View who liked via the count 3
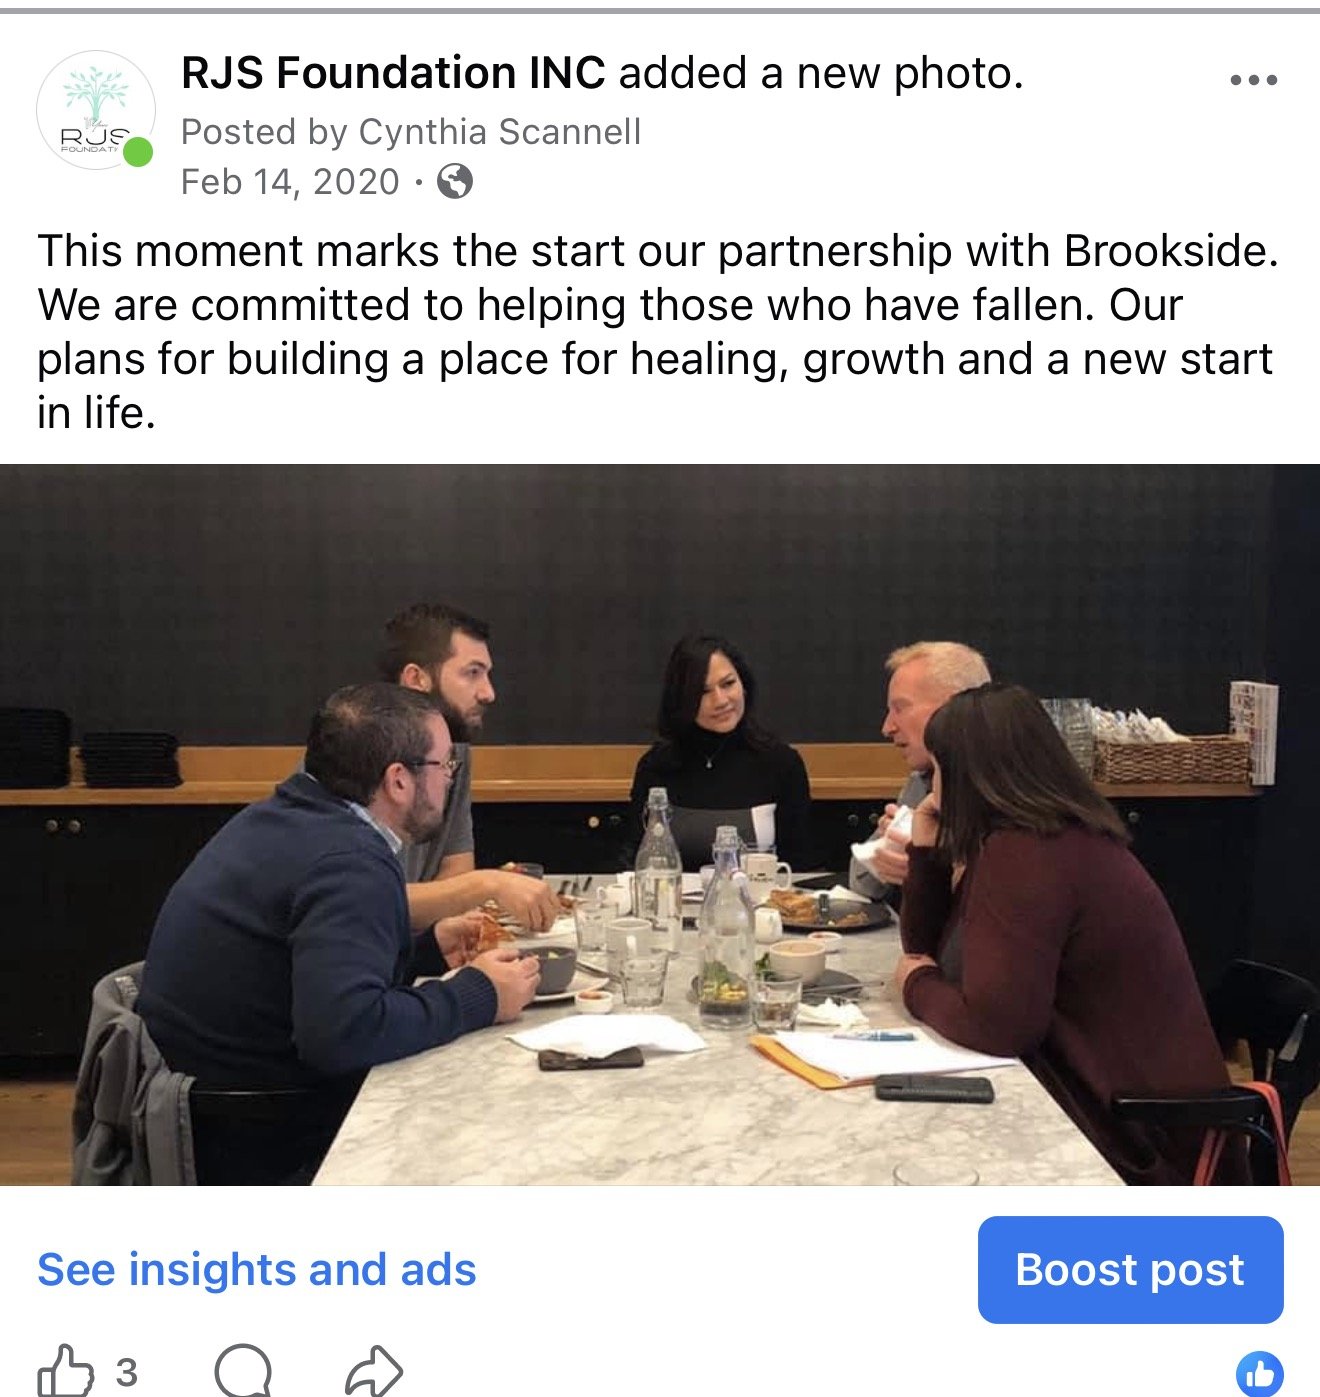Image resolution: width=1320 pixels, height=1397 pixels. coord(126,1372)
